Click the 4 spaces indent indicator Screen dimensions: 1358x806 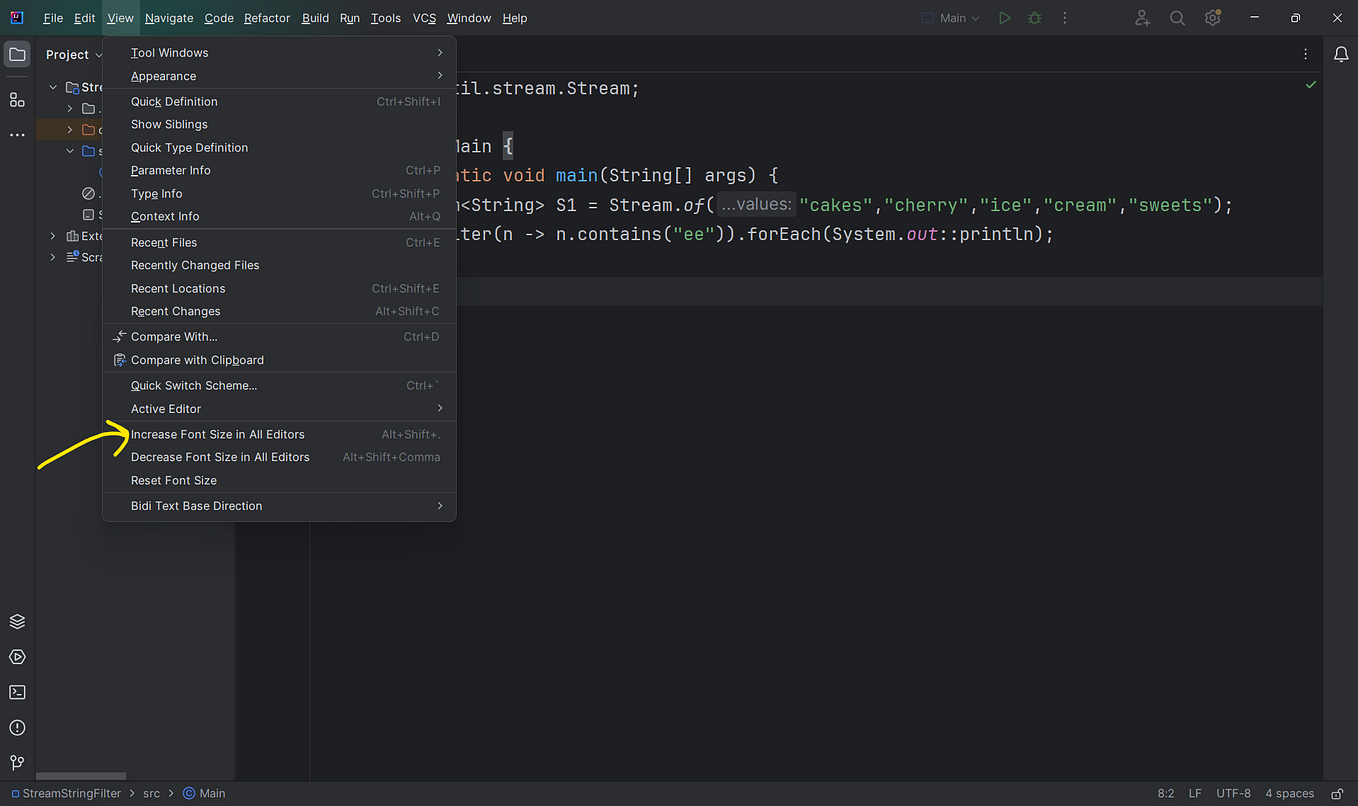1288,793
